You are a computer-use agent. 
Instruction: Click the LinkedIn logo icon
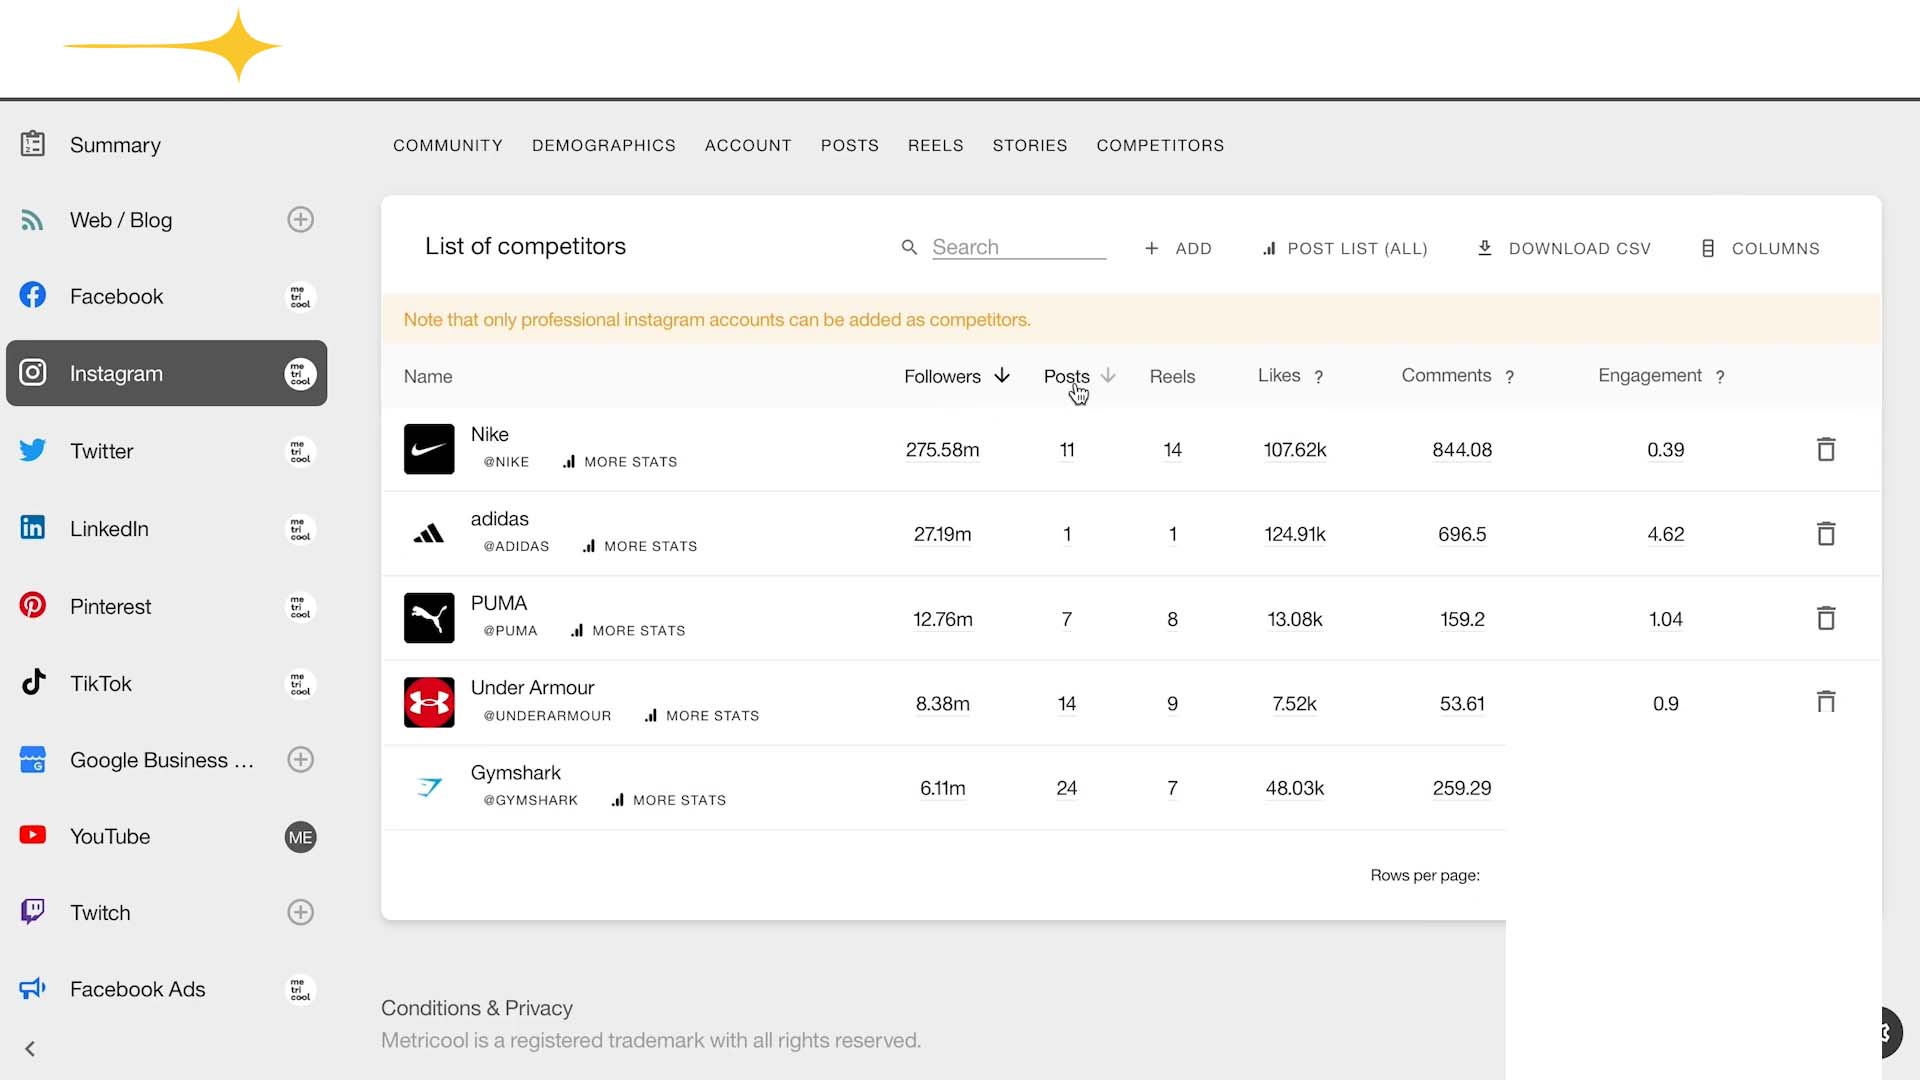tap(33, 527)
